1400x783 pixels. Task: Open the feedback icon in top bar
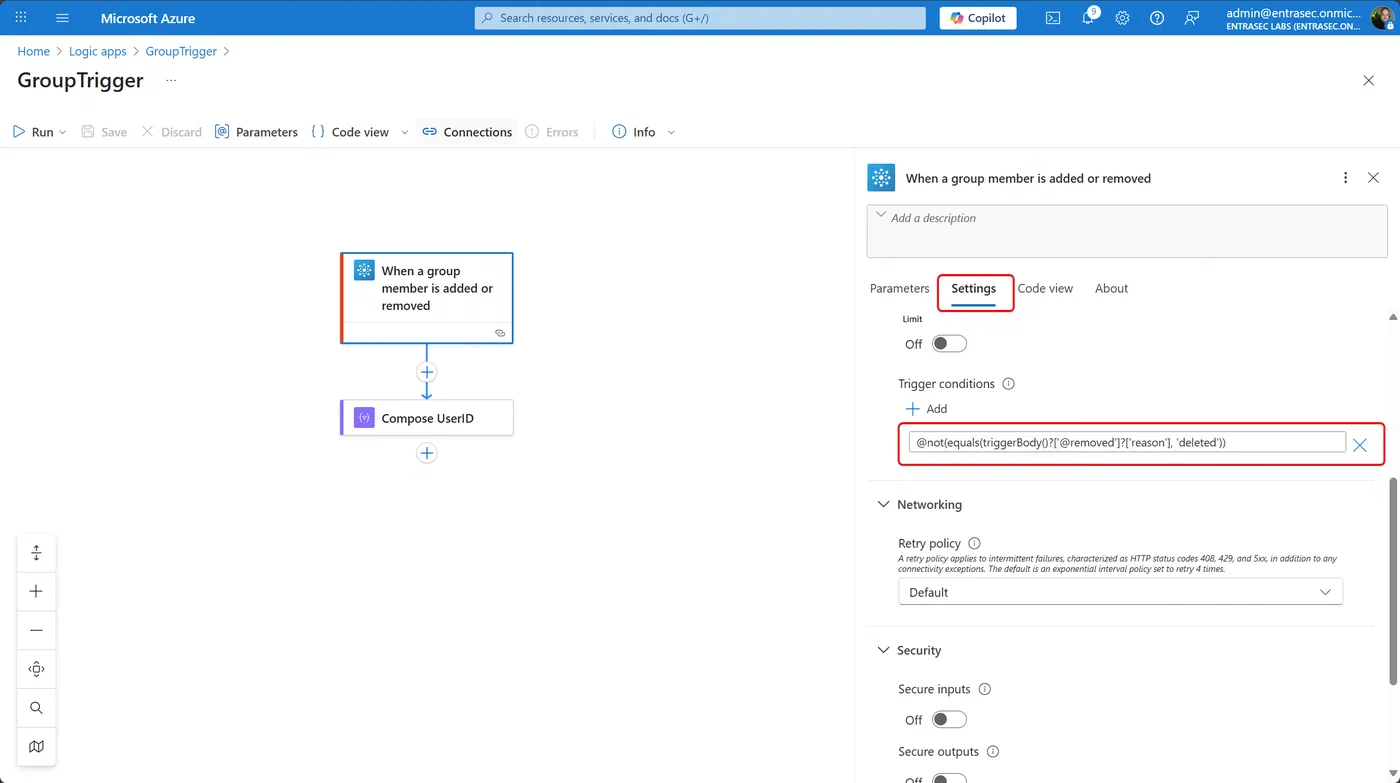click(x=1191, y=18)
